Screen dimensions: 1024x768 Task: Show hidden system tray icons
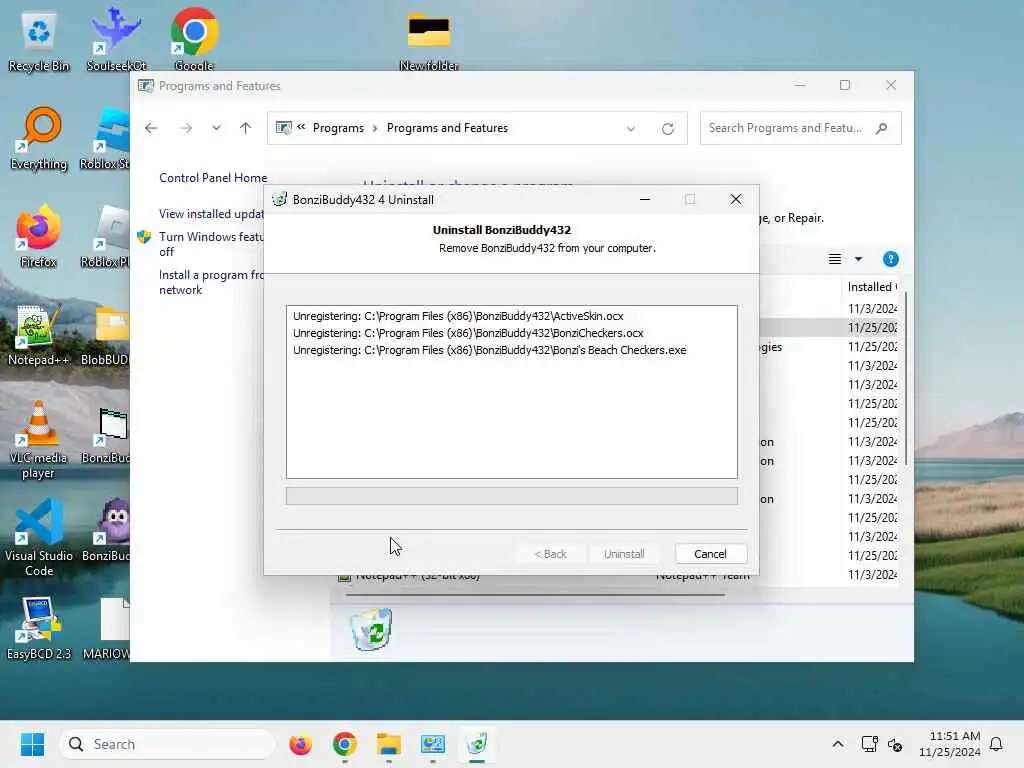coord(838,744)
